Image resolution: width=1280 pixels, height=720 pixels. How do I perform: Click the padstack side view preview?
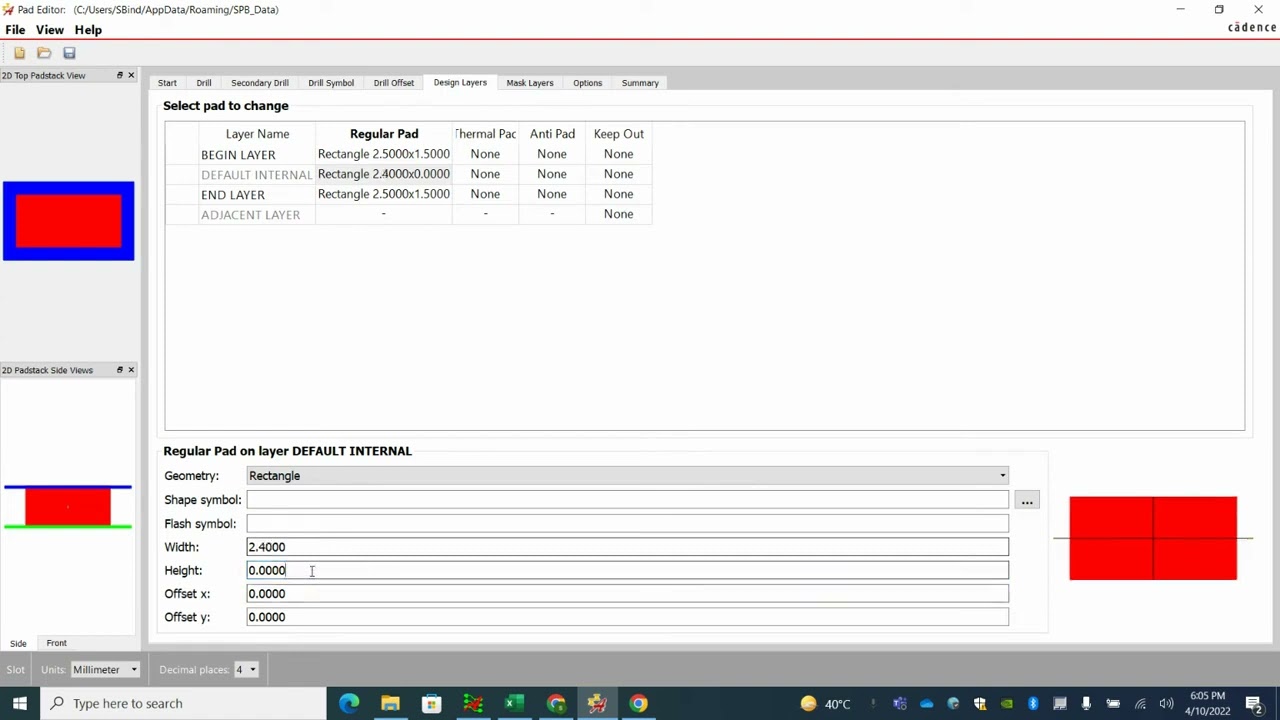tap(68, 507)
